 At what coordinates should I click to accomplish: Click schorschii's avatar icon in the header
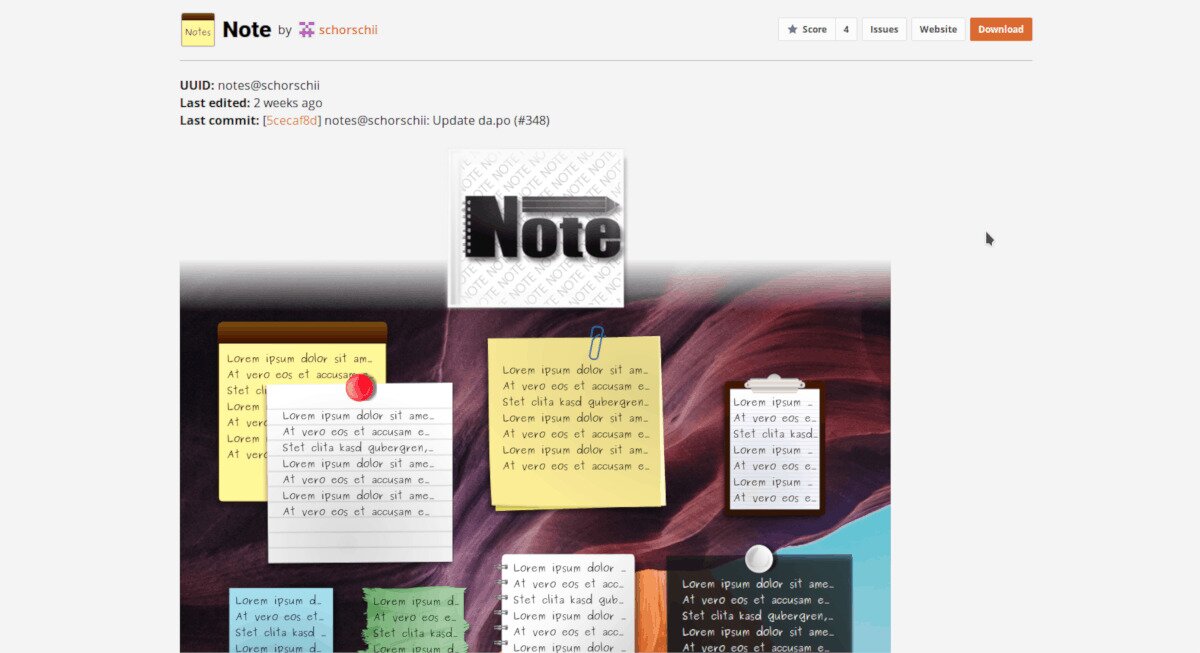[x=306, y=29]
